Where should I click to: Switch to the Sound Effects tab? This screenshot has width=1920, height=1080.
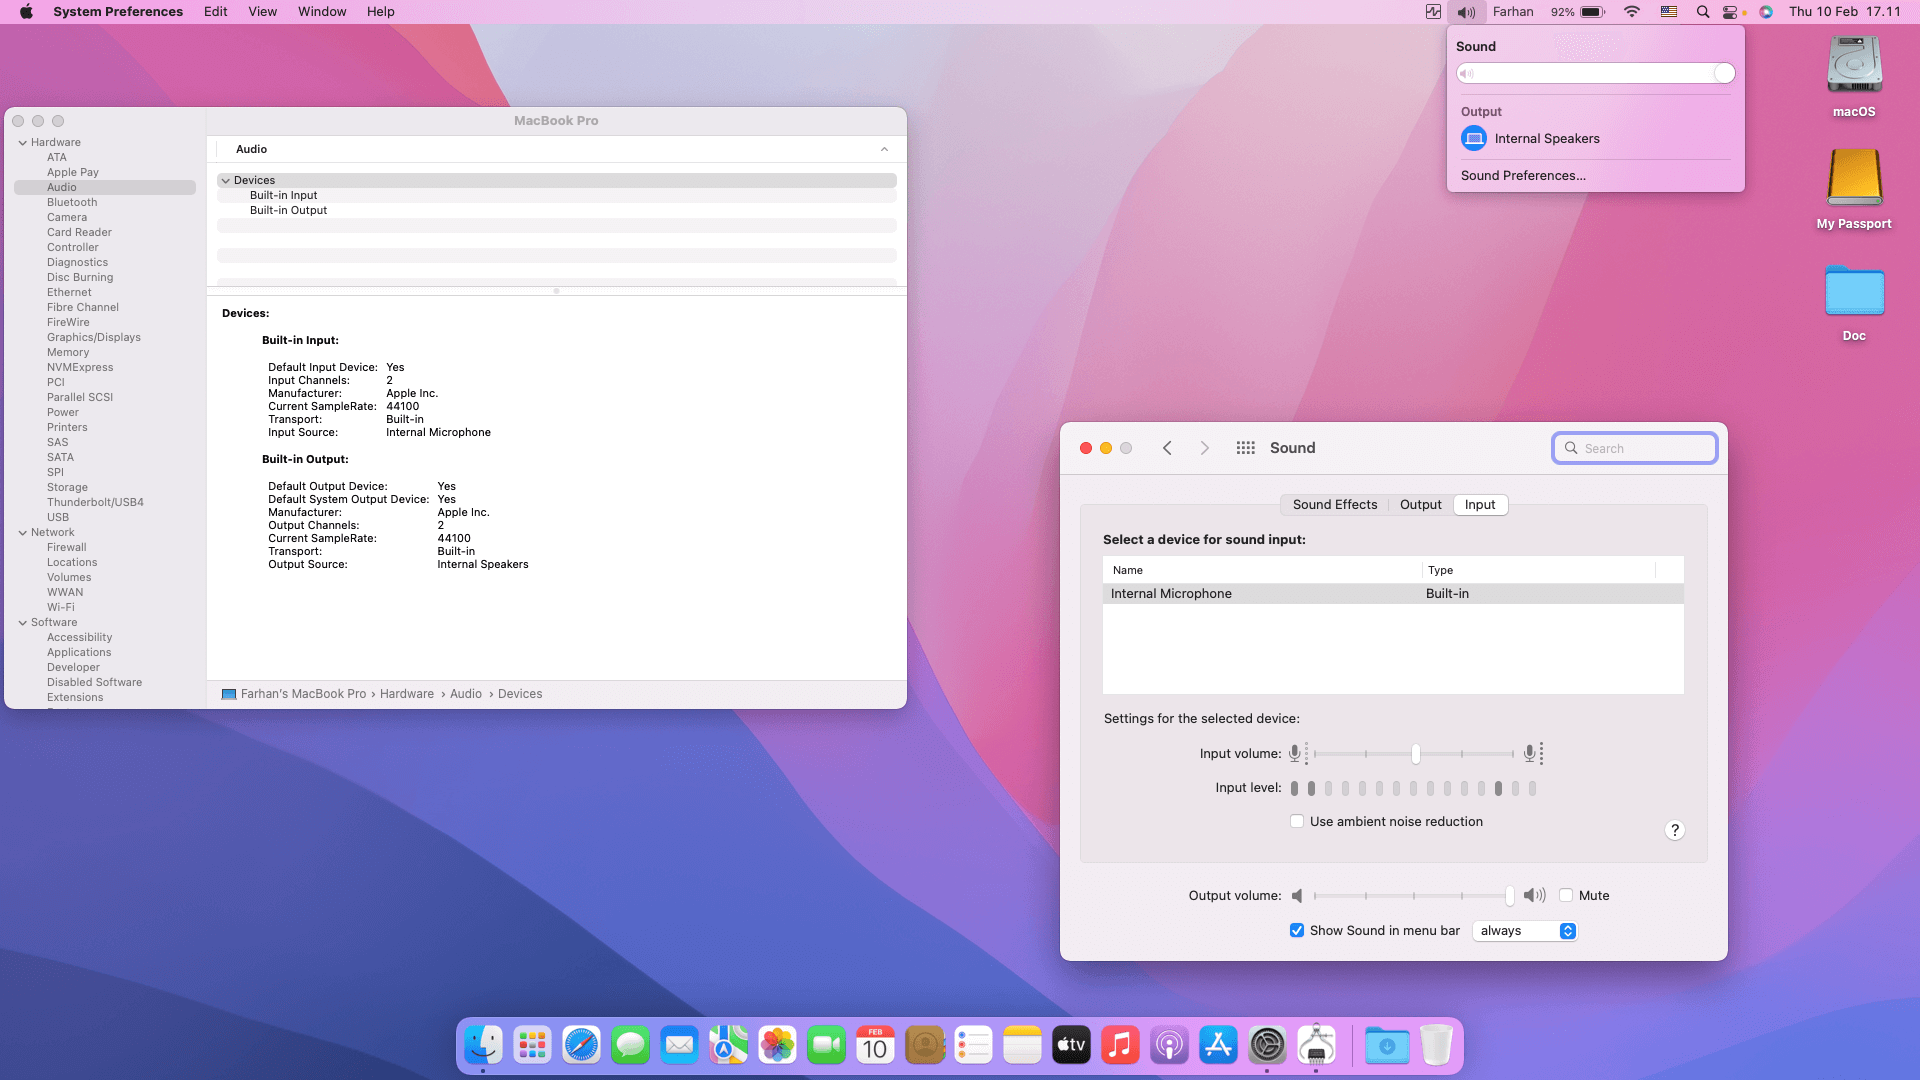click(x=1335, y=505)
